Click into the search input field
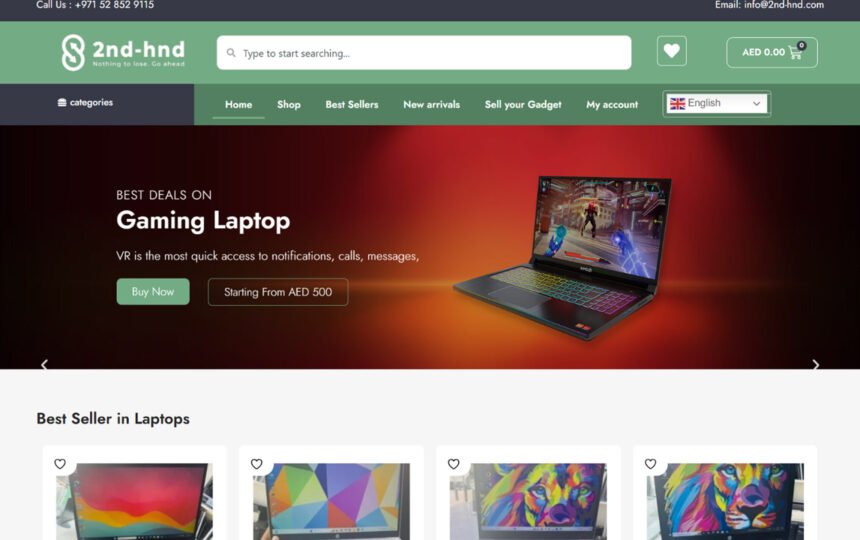The width and height of the screenshot is (860, 540). click(424, 53)
